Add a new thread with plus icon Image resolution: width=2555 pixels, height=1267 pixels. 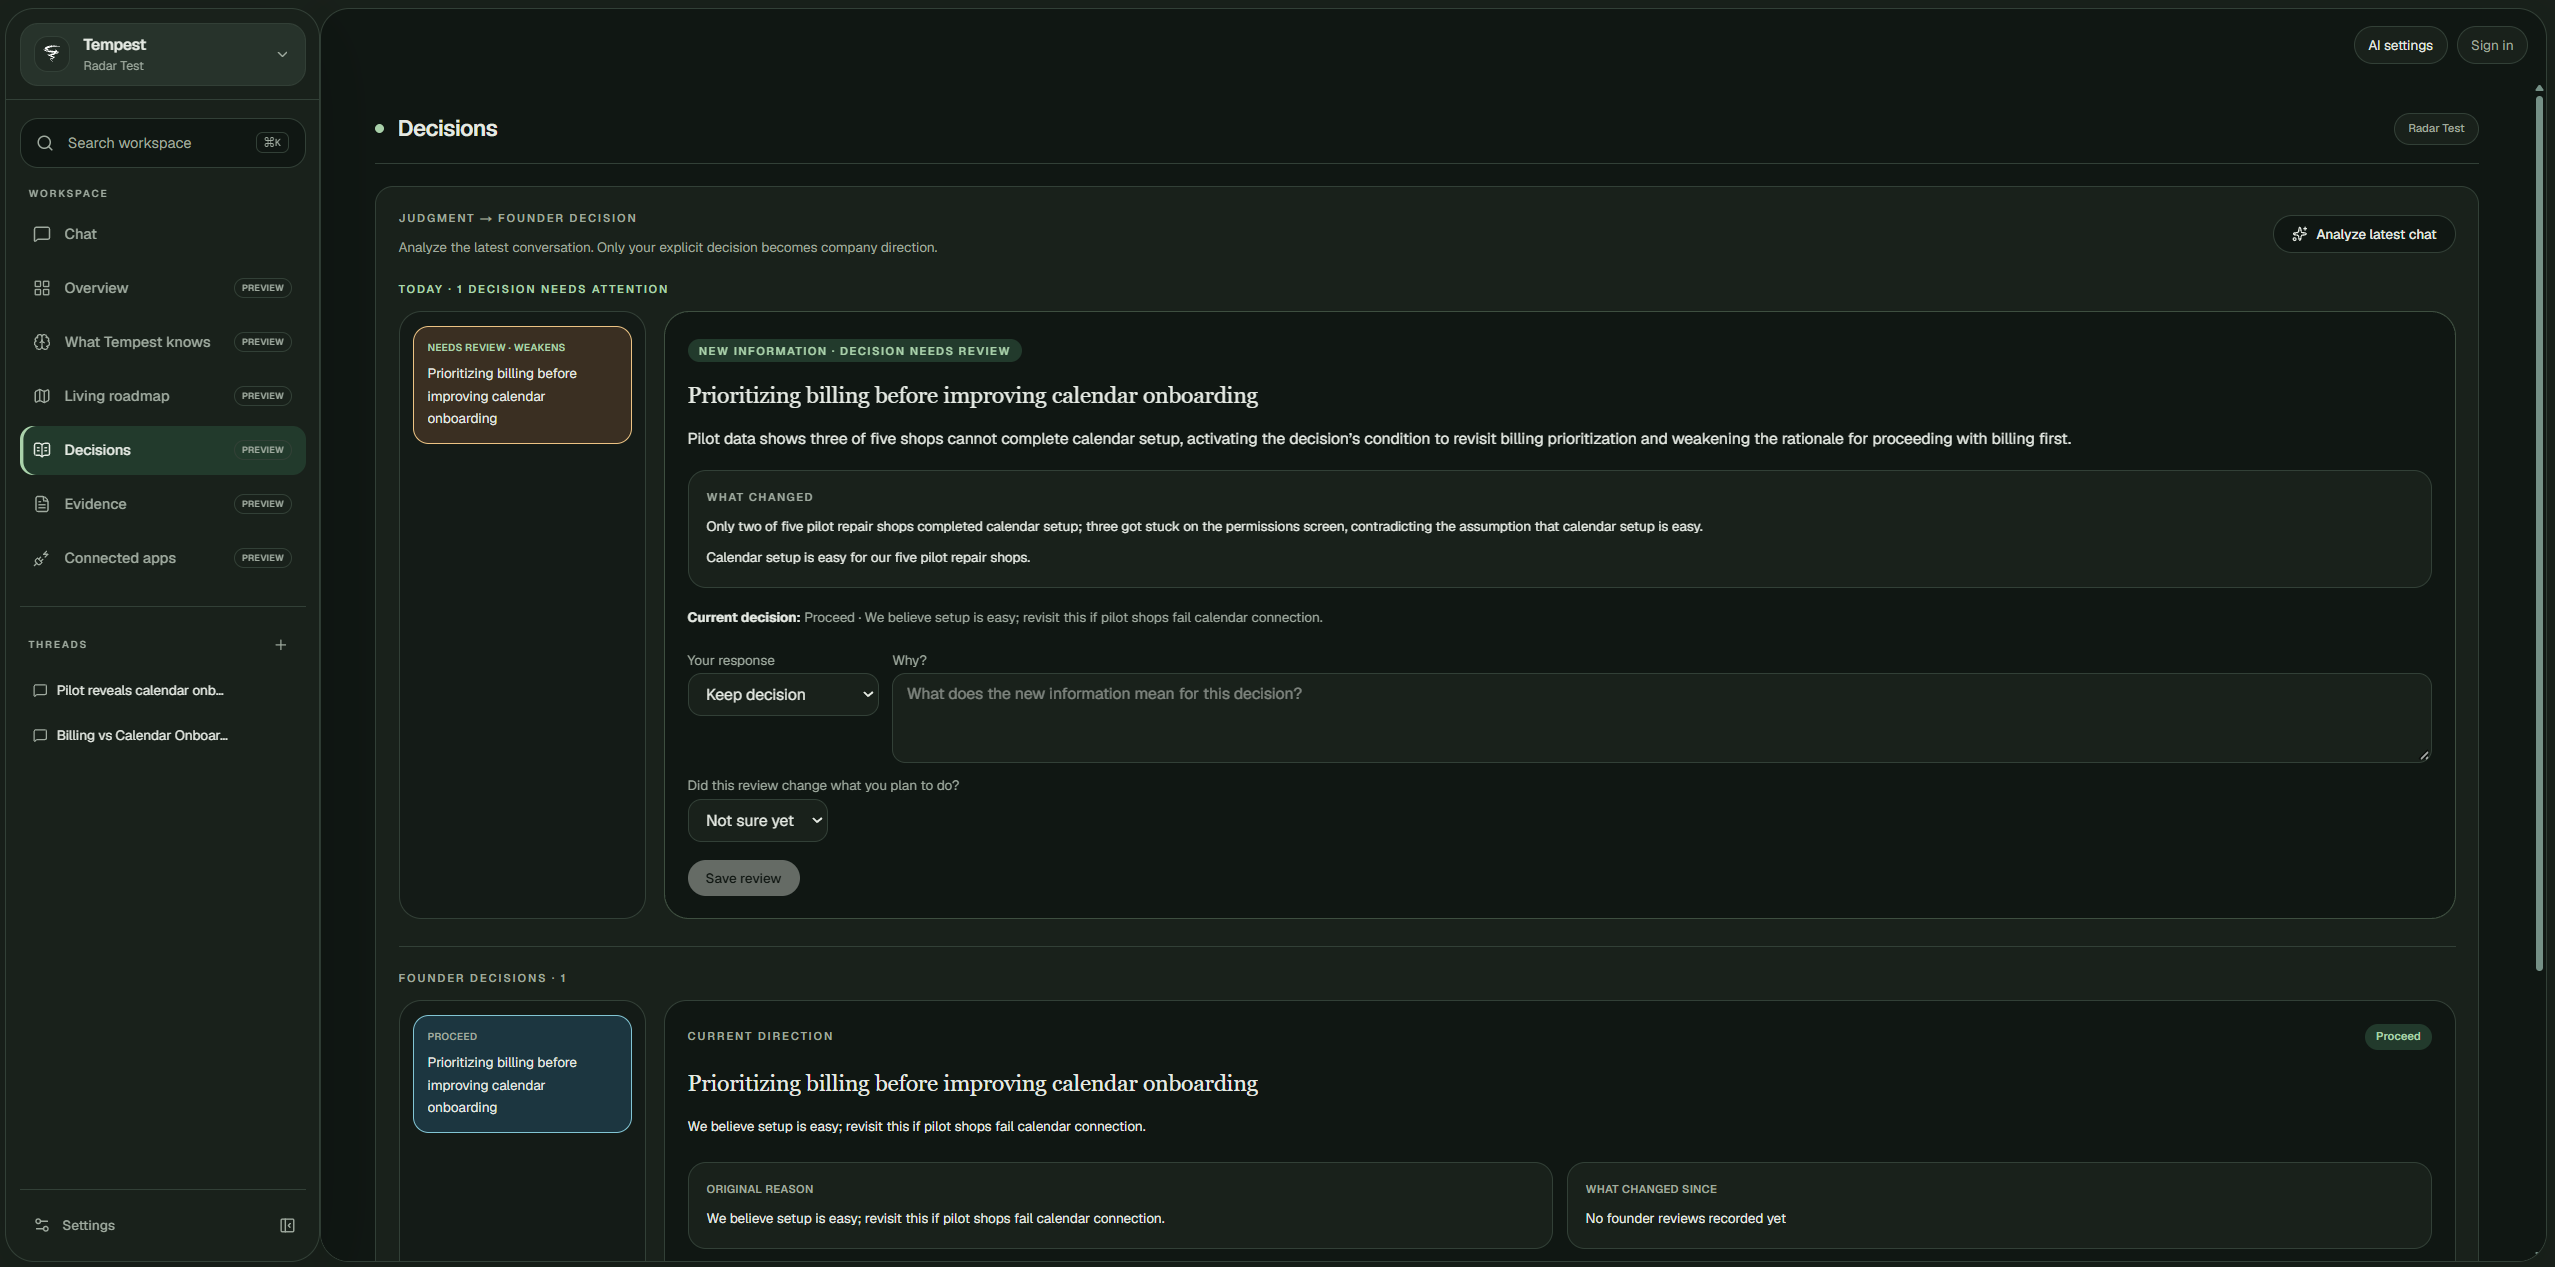coord(281,645)
